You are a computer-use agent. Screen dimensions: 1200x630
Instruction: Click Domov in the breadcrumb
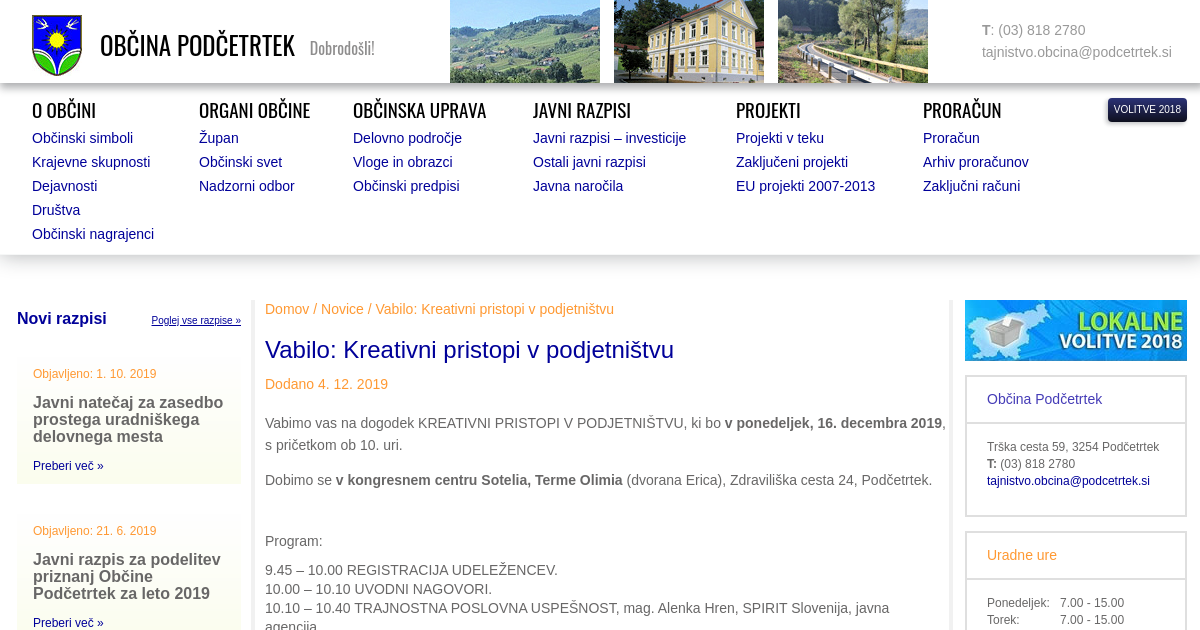[x=287, y=309]
